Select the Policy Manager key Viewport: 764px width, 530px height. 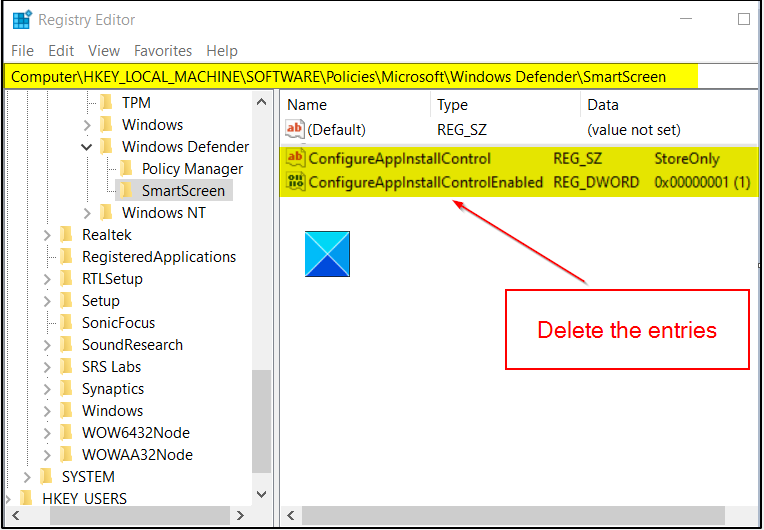(x=192, y=169)
